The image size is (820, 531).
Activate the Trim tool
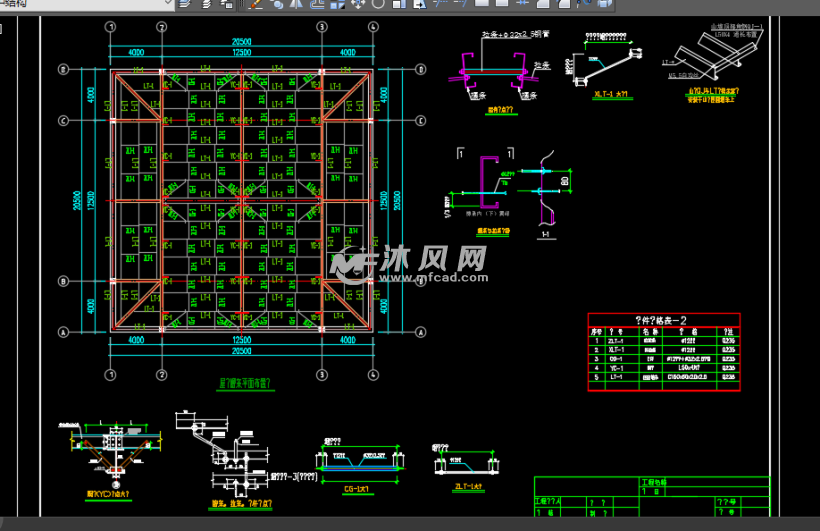click(441, 4)
